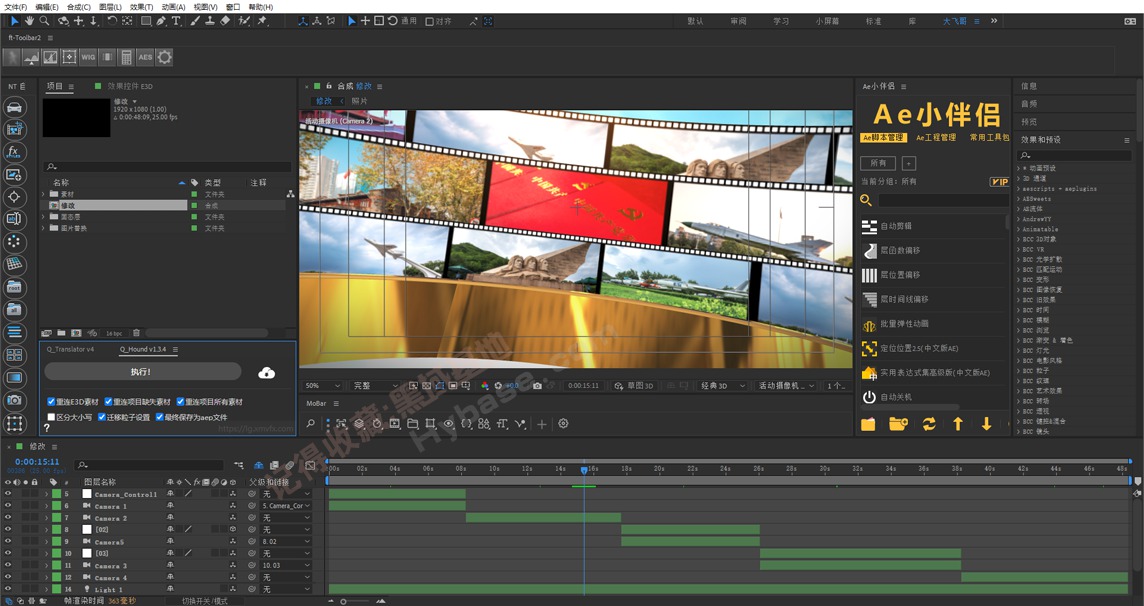Enable the 区分大小写 checkbox
The width and height of the screenshot is (1144, 606).
[51, 417]
